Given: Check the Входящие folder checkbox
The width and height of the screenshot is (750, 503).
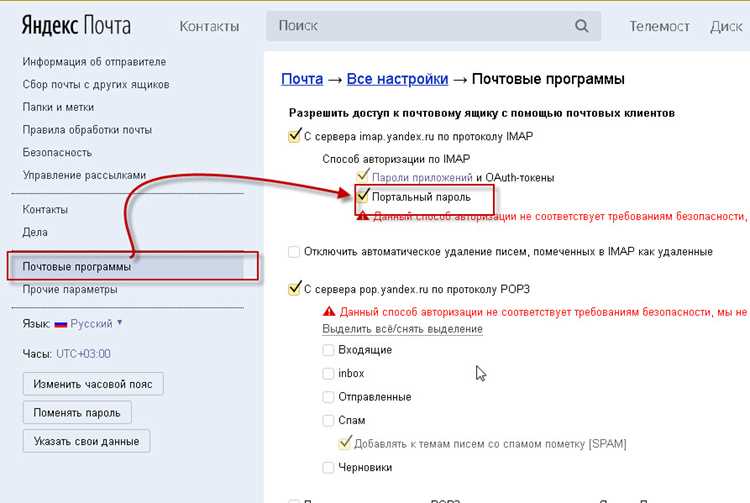Looking at the screenshot, I should pos(328,350).
